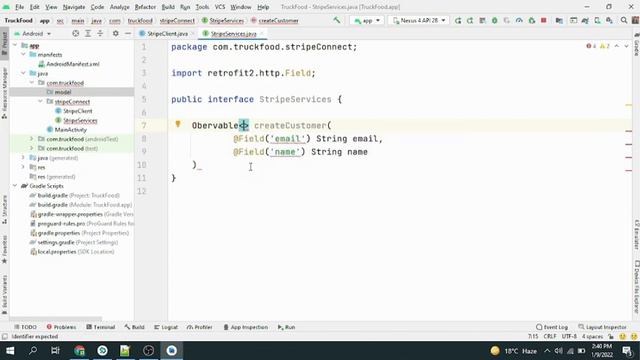The width and height of the screenshot is (640, 360).
Task: Click the red Stop icon
Action: coord(544,20)
